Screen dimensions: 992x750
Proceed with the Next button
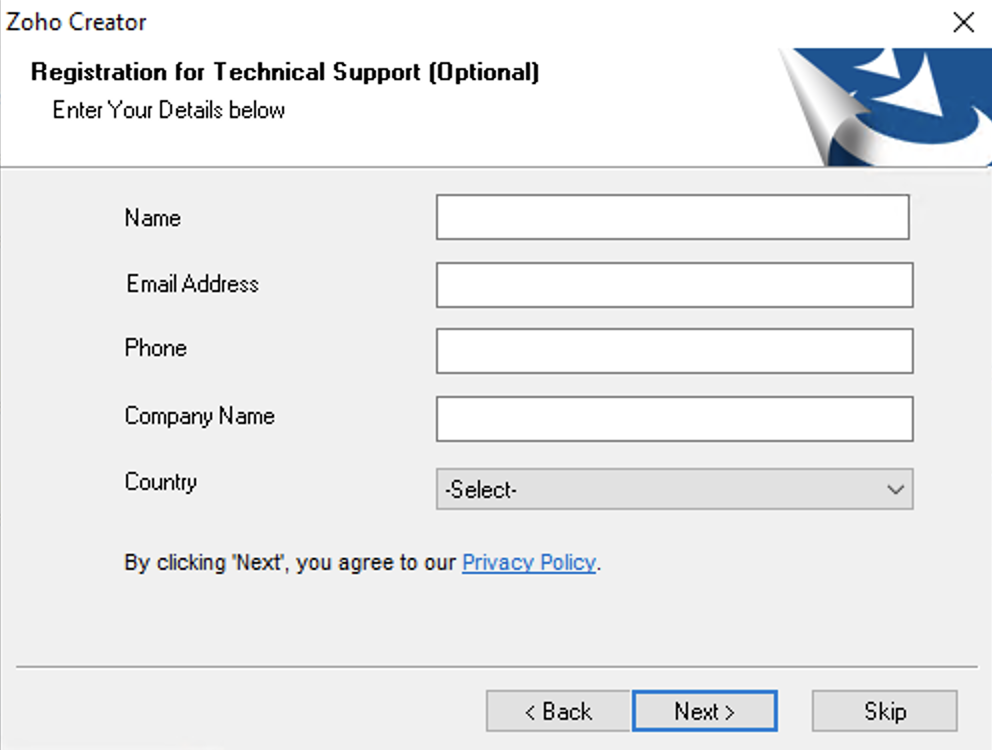pos(705,711)
